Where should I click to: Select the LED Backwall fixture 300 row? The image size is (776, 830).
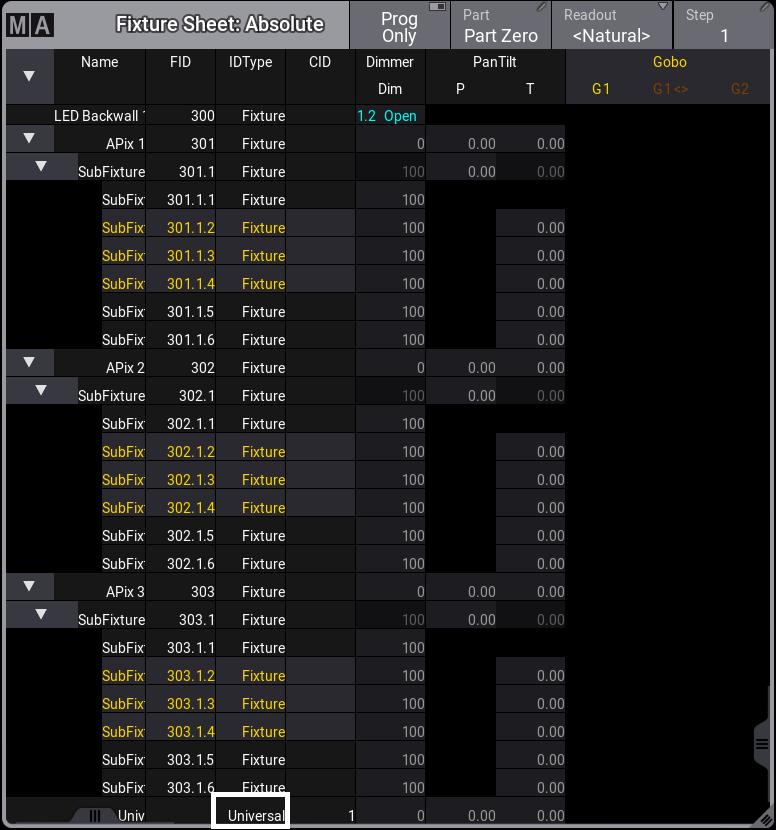click(180, 116)
